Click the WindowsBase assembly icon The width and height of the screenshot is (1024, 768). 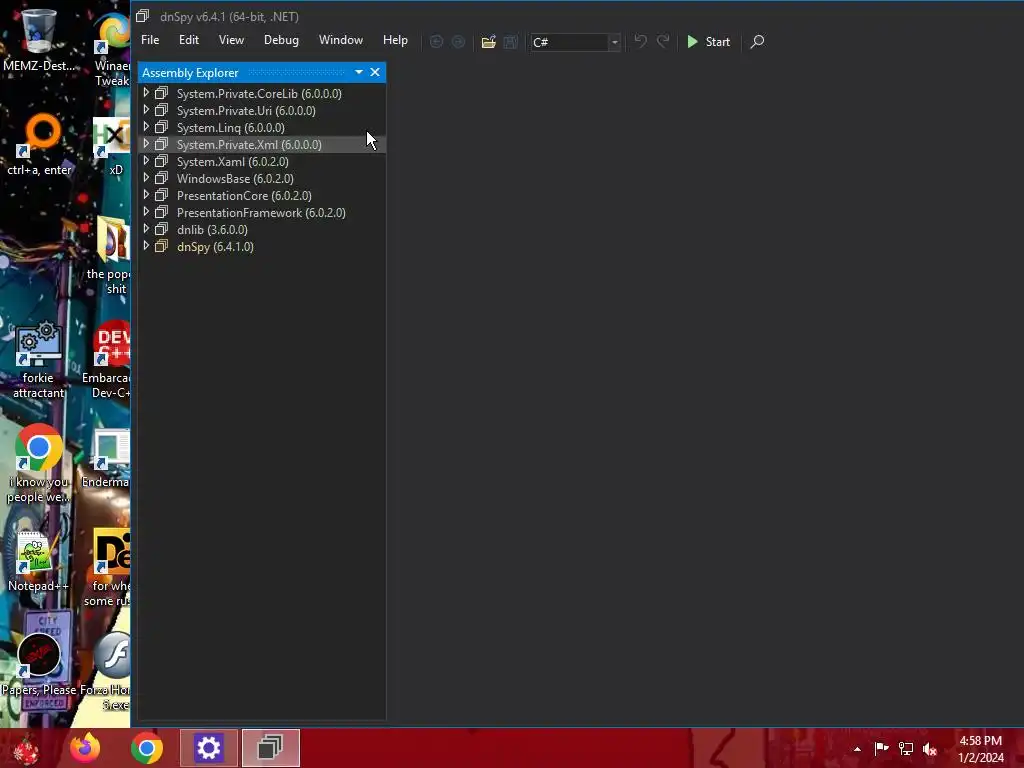[161, 178]
